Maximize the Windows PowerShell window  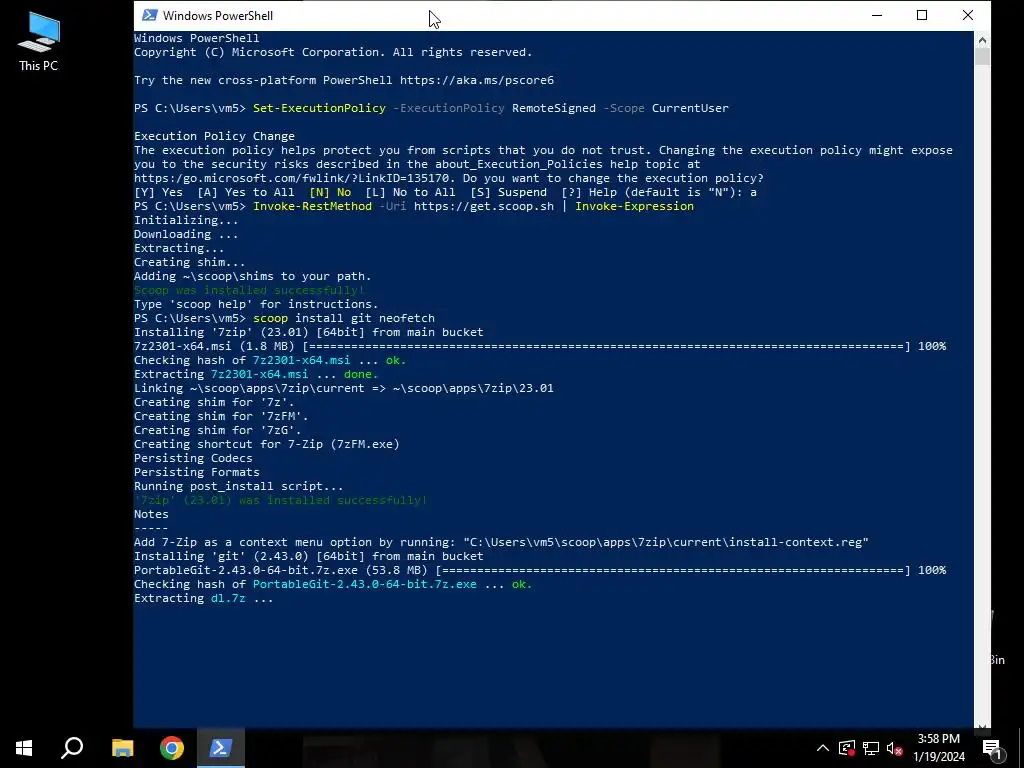coord(922,15)
